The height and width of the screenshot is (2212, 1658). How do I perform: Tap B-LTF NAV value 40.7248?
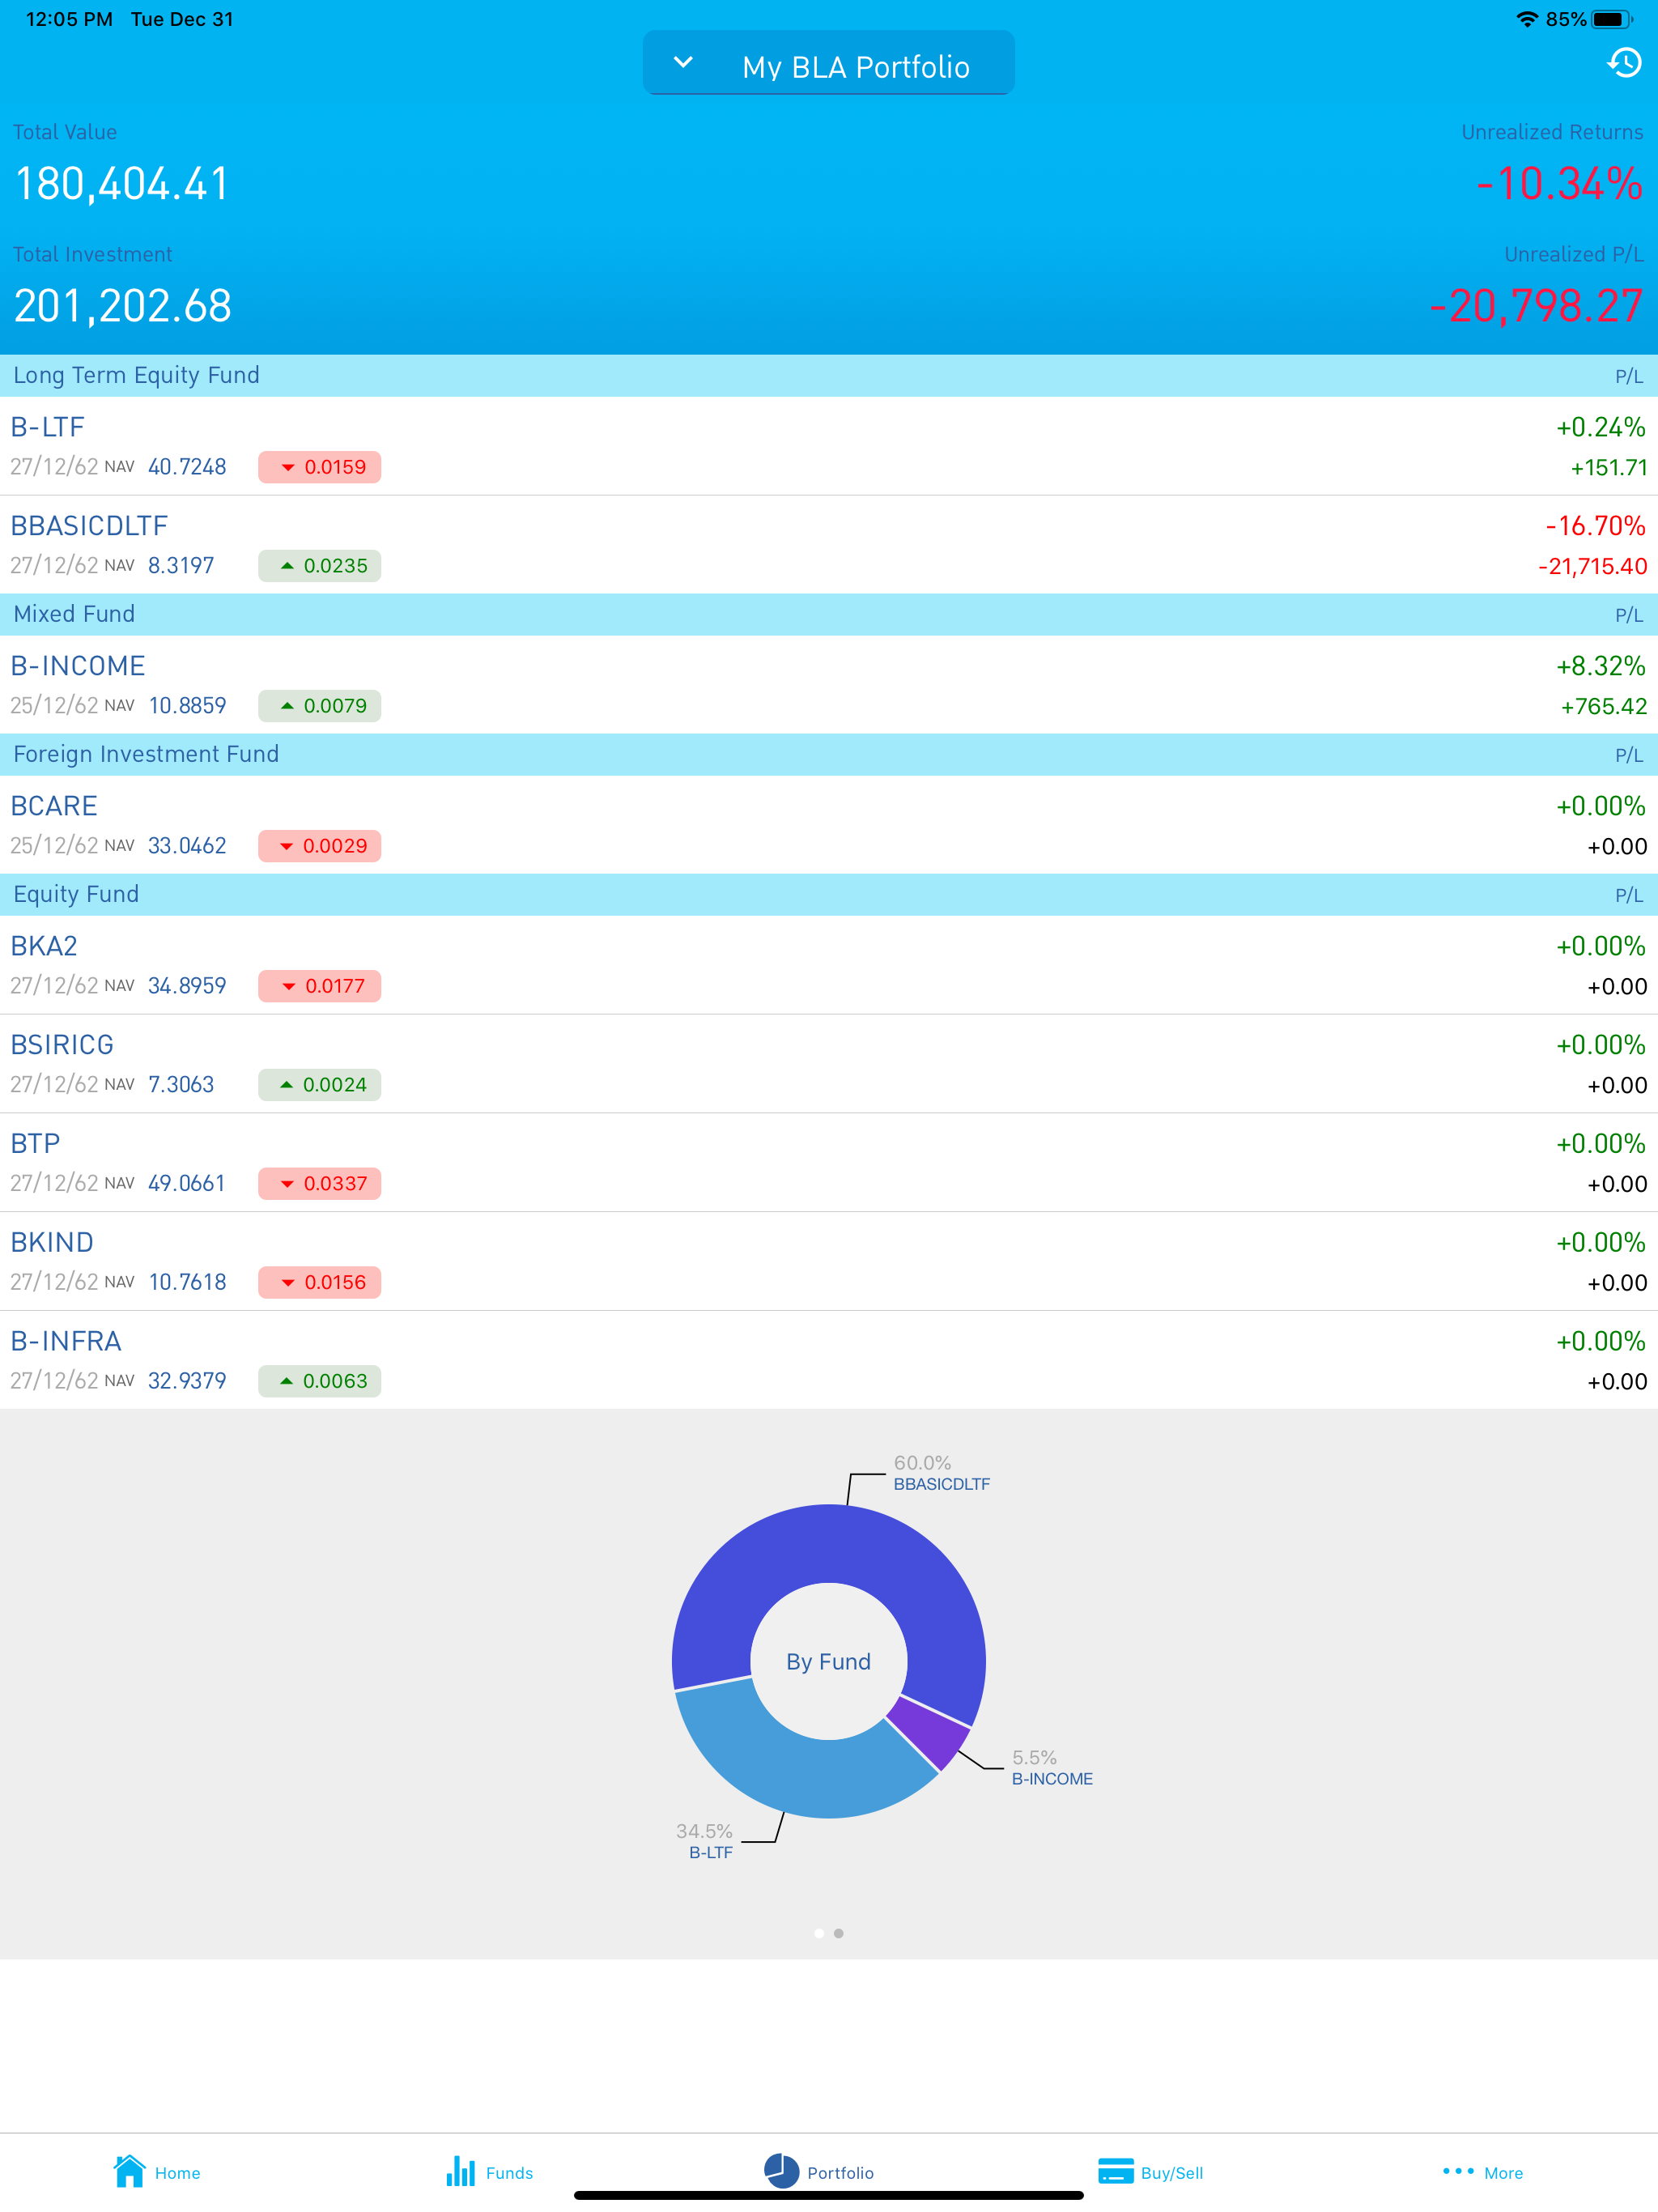click(x=187, y=467)
